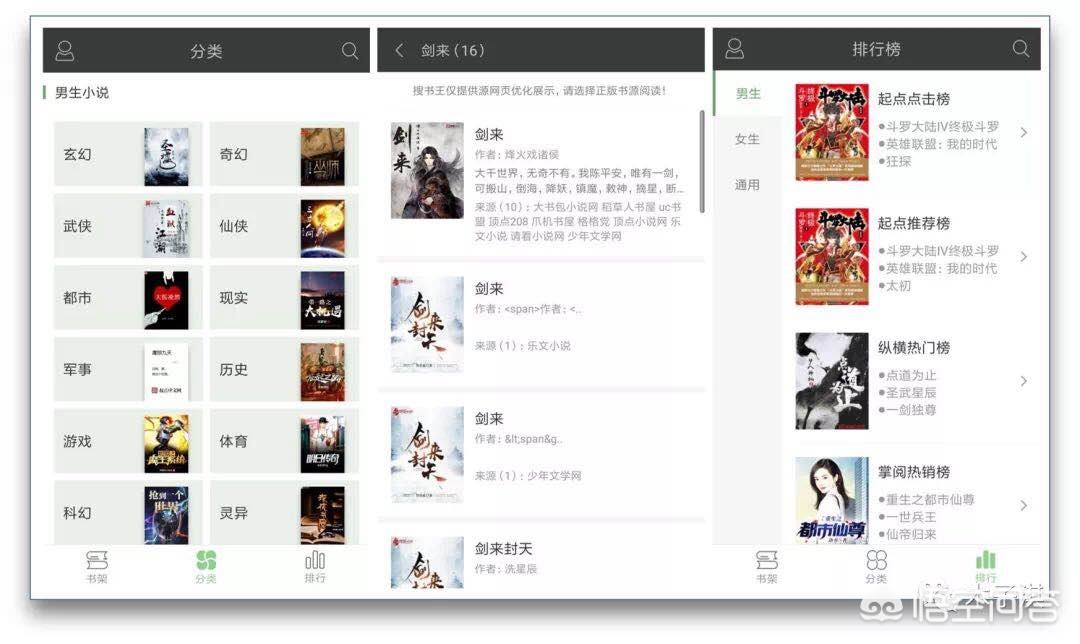Viewport: 1080px width, 644px height.
Task: Click 掌阅热销榜 title
Action: pos(914,472)
